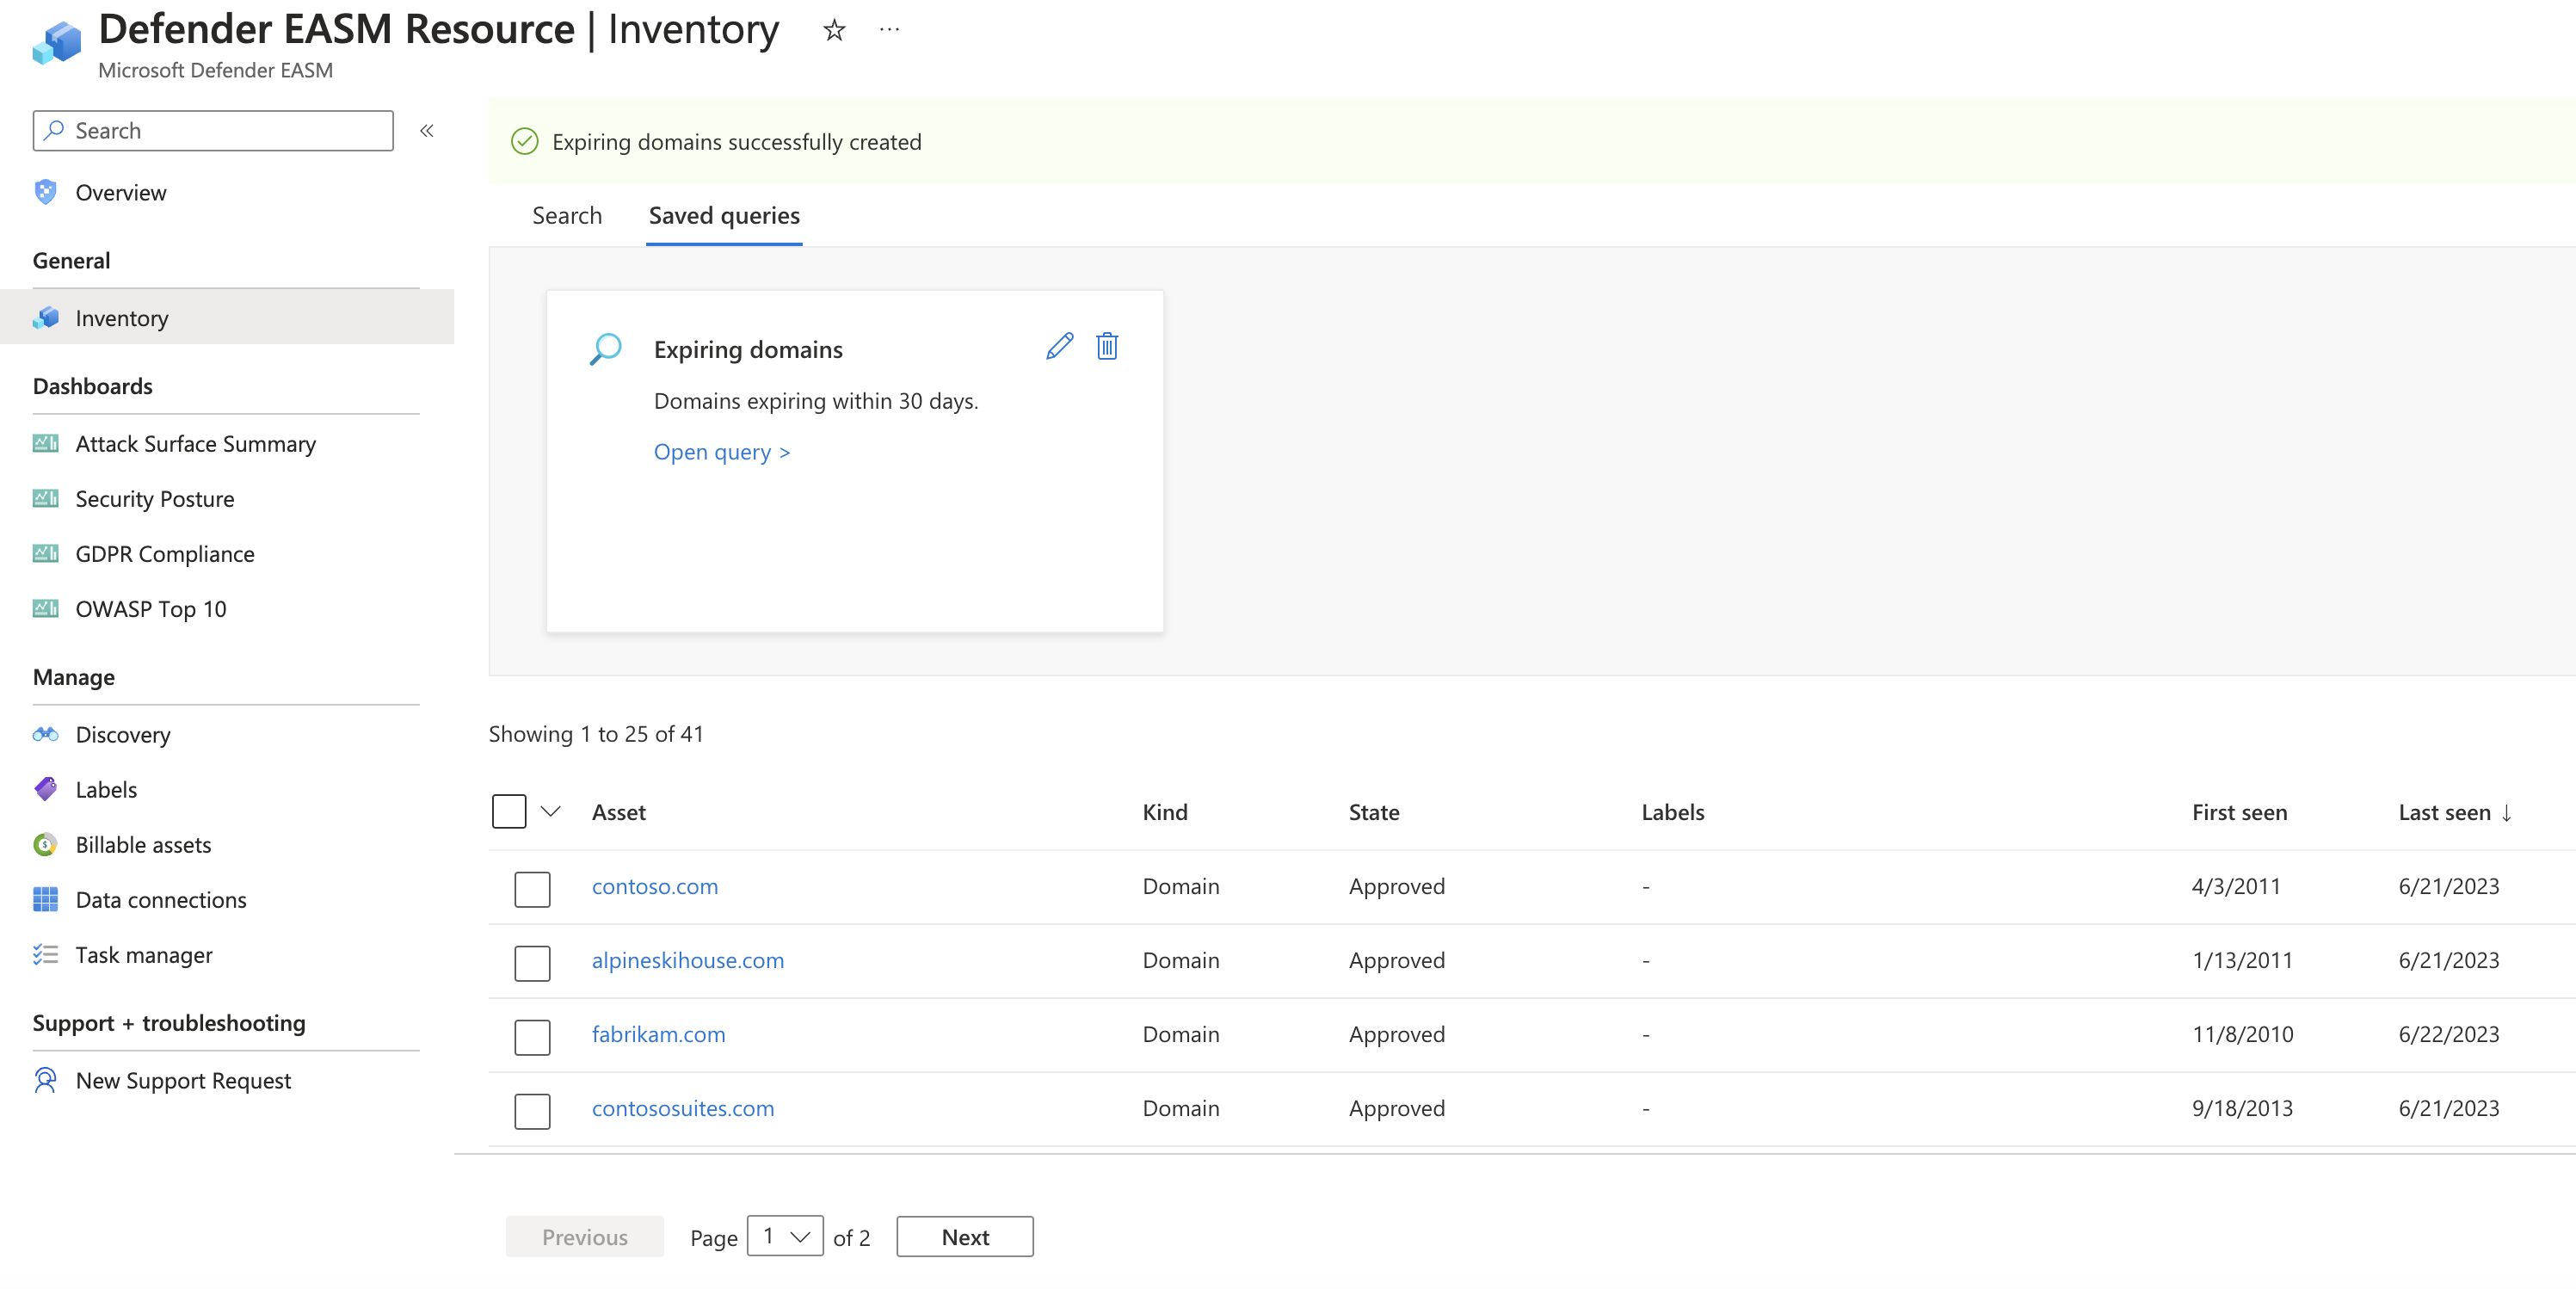Open query for Expiring domains
This screenshot has width=2576, height=1289.
[x=718, y=451]
